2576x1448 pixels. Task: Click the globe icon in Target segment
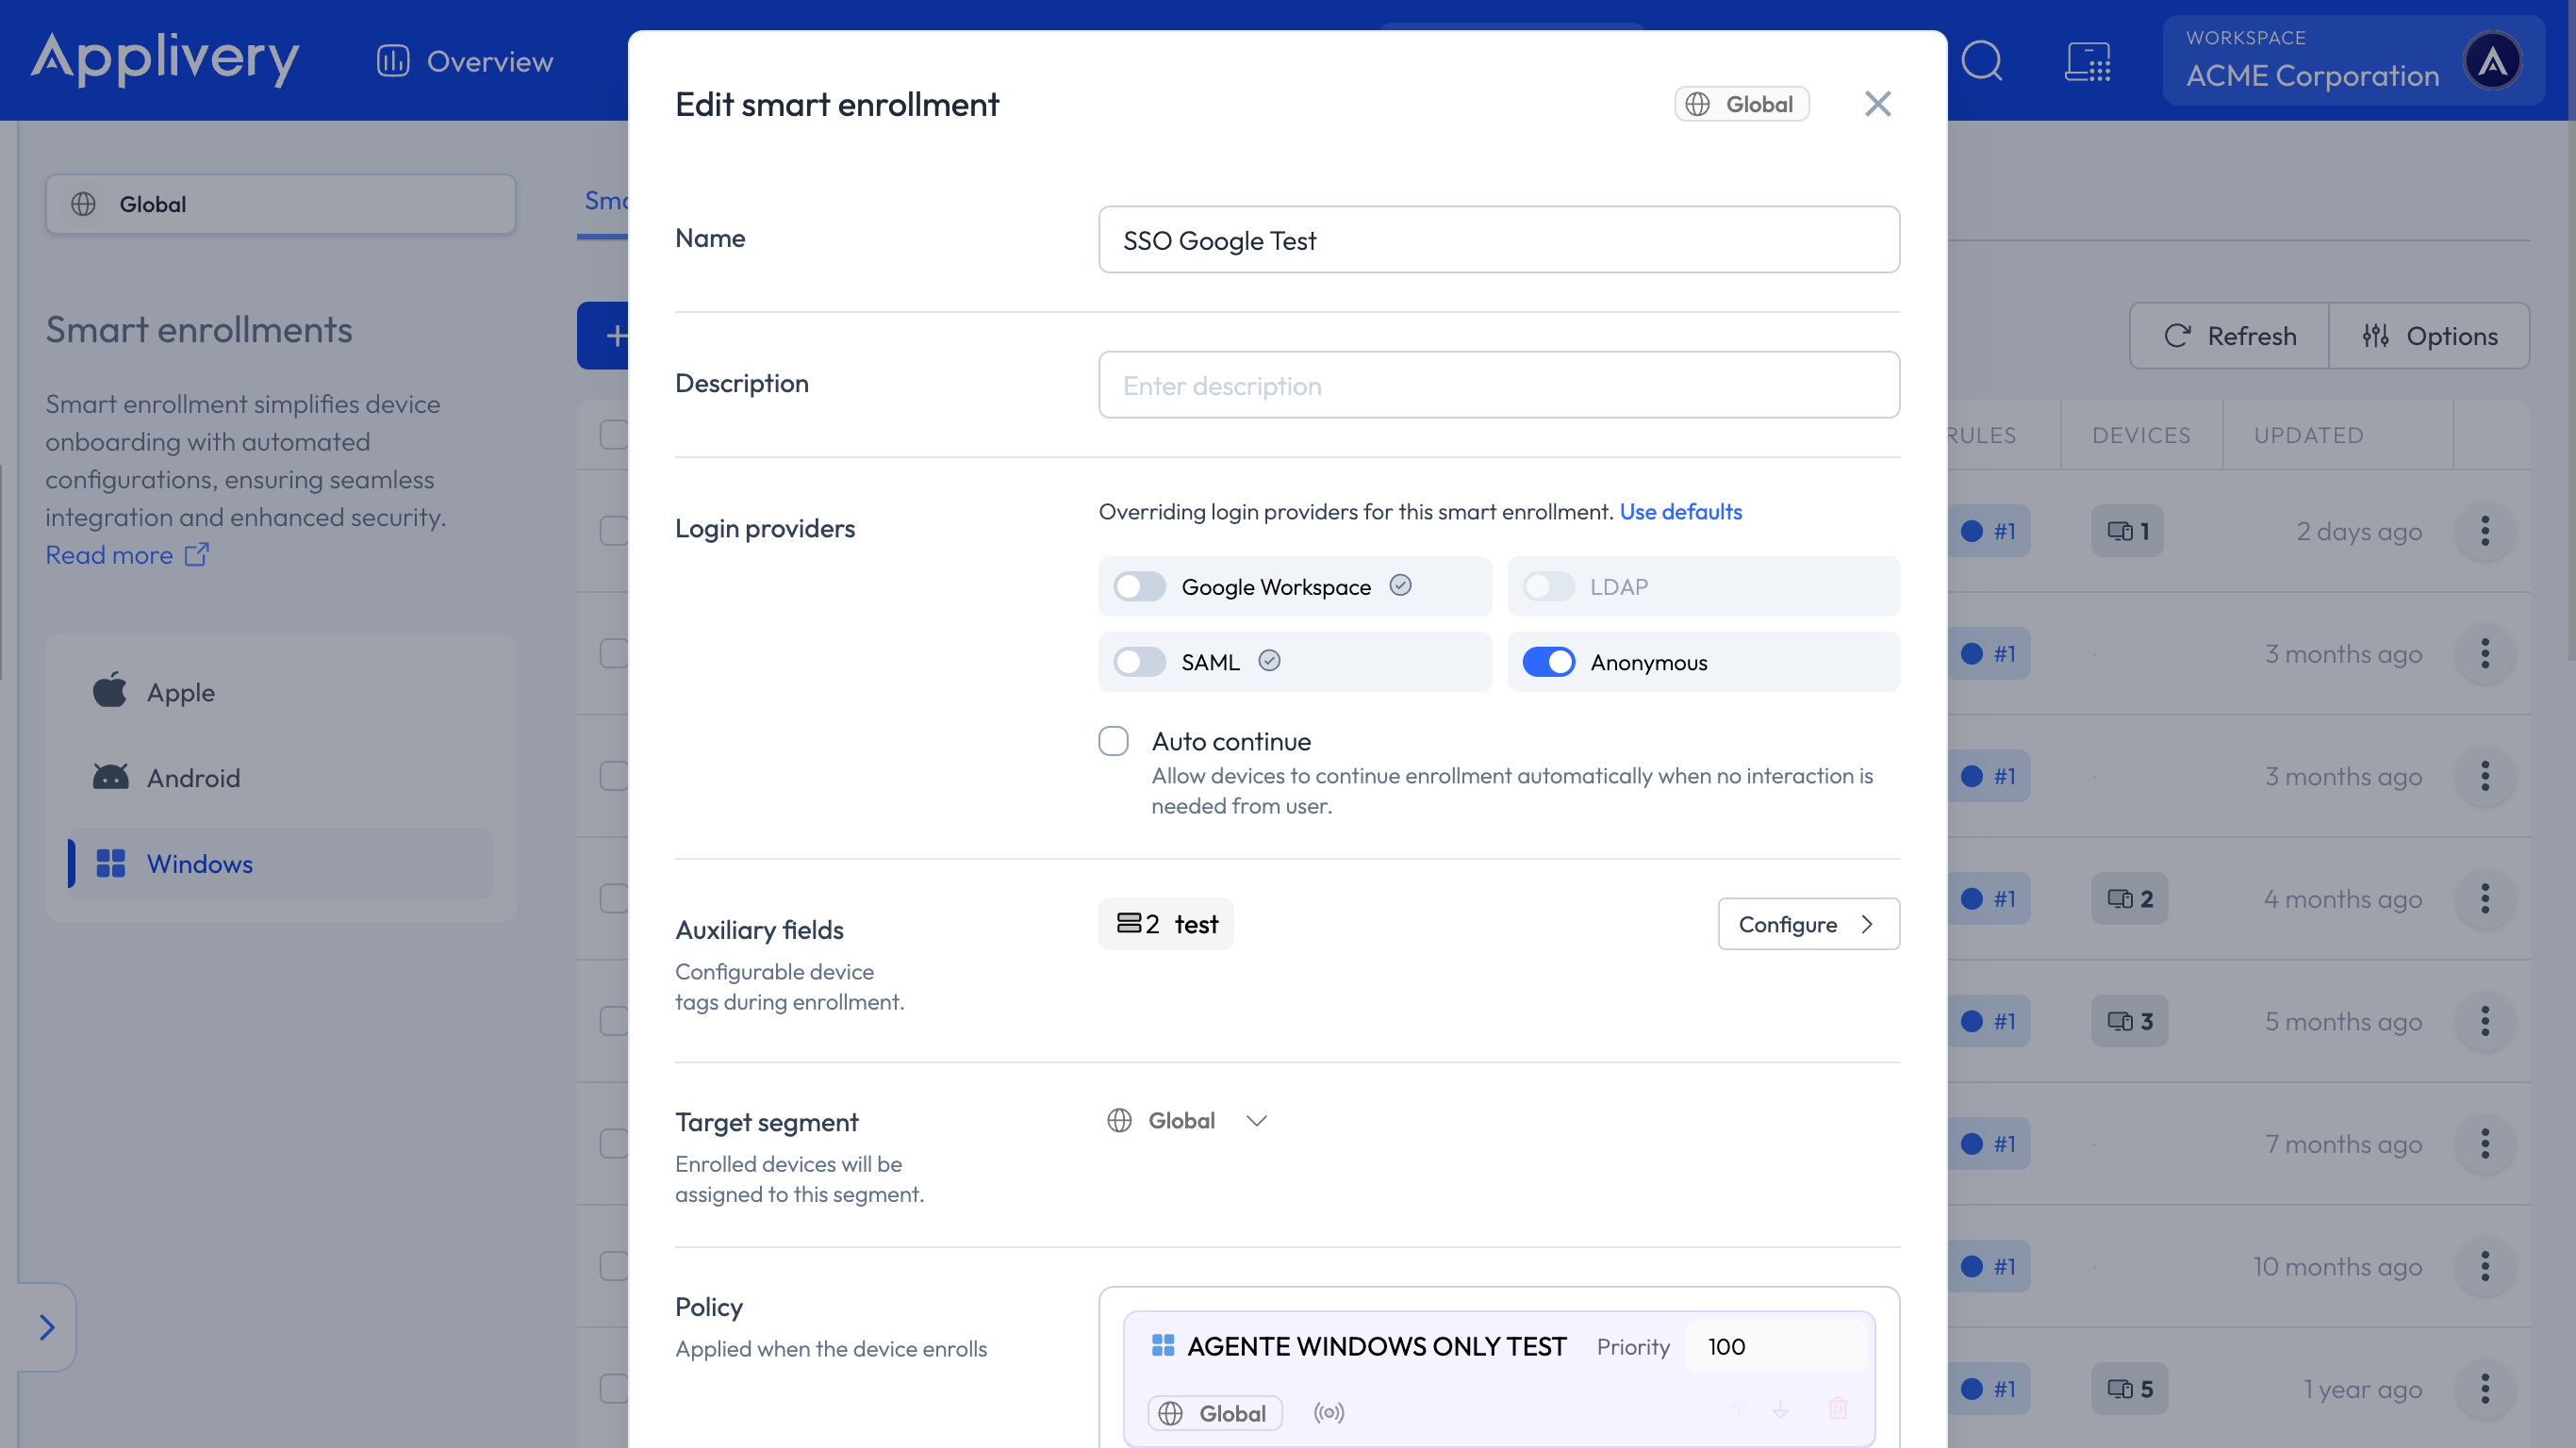click(1119, 1121)
